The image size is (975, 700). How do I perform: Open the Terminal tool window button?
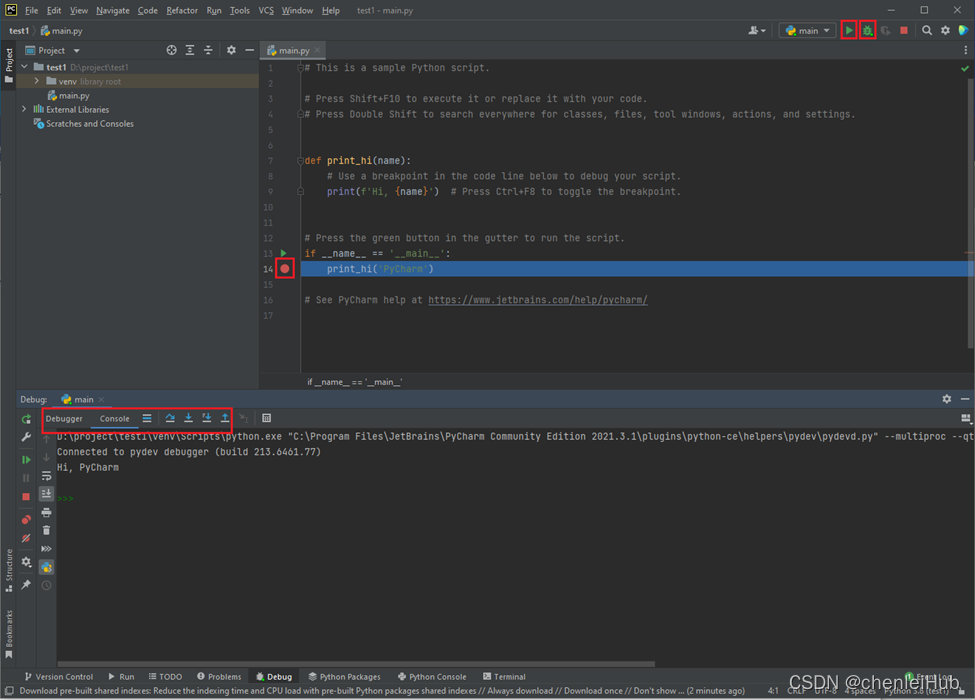[x=503, y=677]
